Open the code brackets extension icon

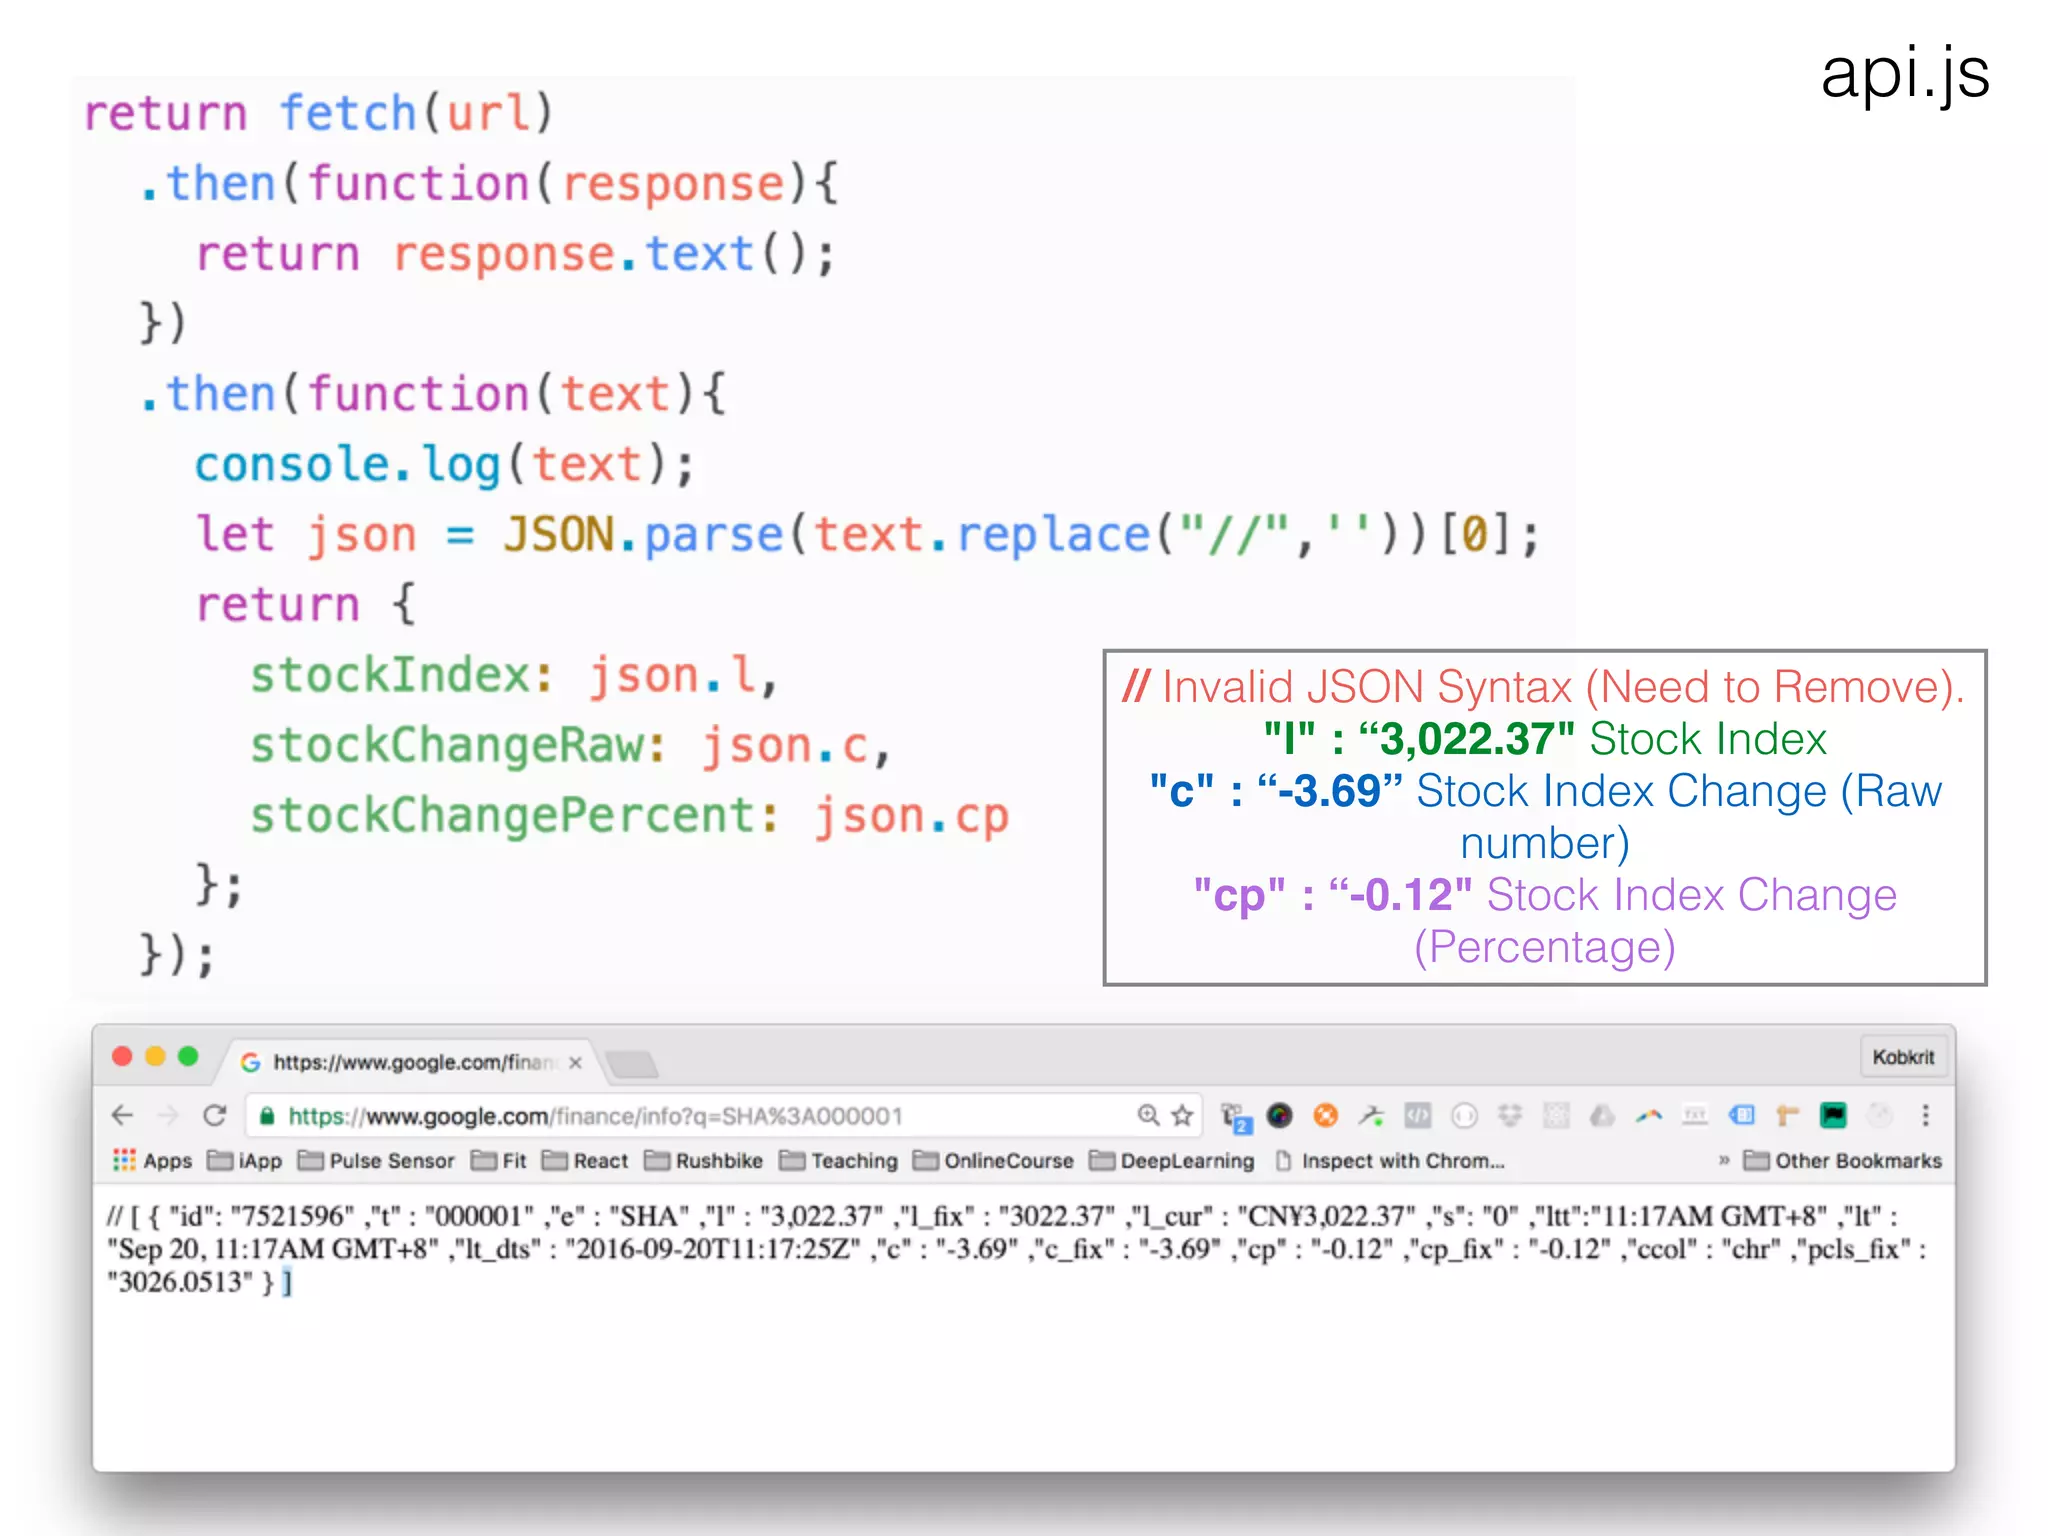pyautogui.click(x=1418, y=1115)
